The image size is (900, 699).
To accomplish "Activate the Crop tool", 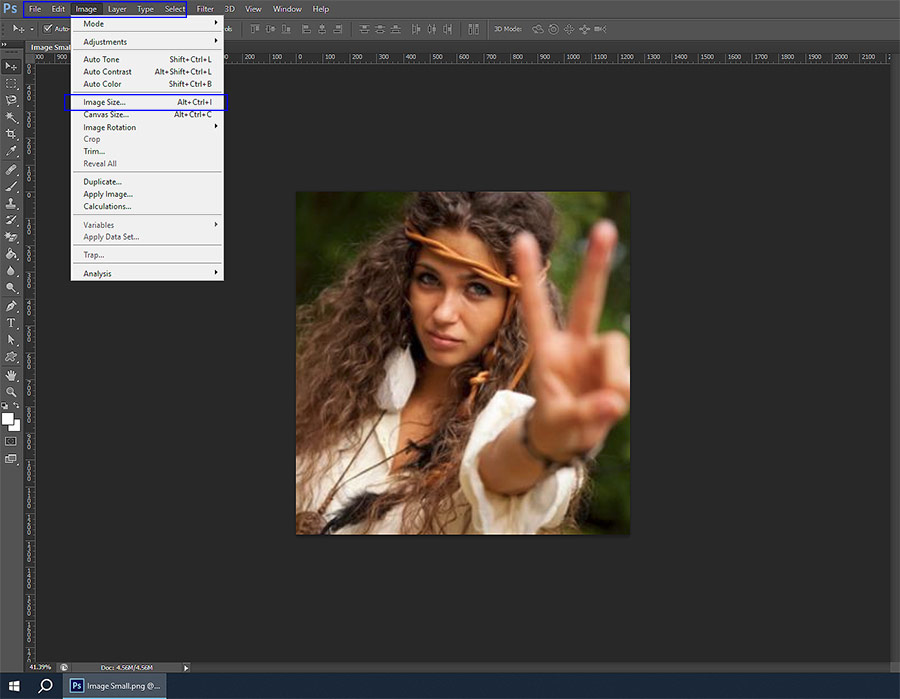I will coord(12,134).
